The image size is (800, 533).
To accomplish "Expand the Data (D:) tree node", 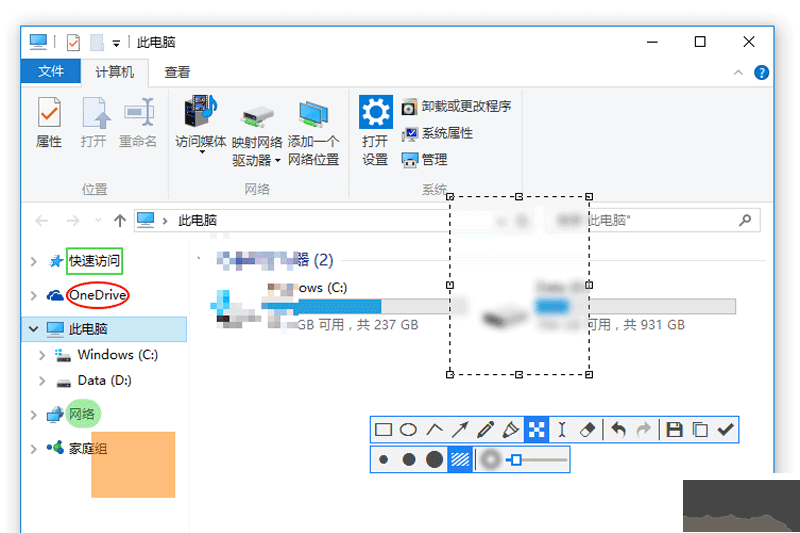I will click(42, 381).
